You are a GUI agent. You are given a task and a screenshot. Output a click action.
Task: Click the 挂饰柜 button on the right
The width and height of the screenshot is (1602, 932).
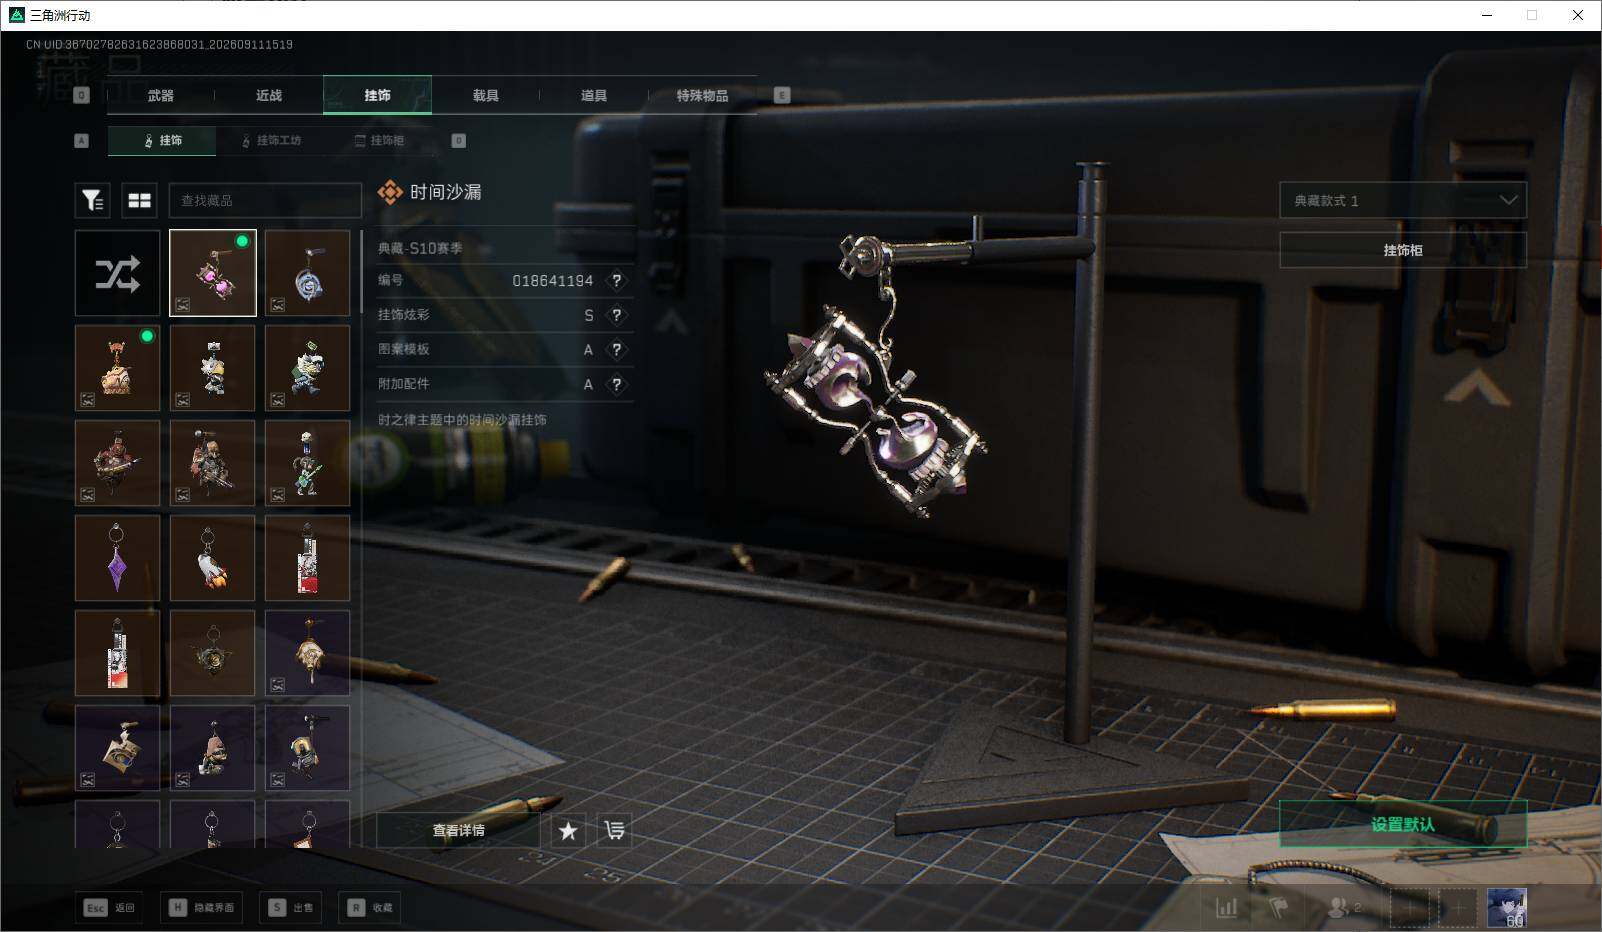1403,250
